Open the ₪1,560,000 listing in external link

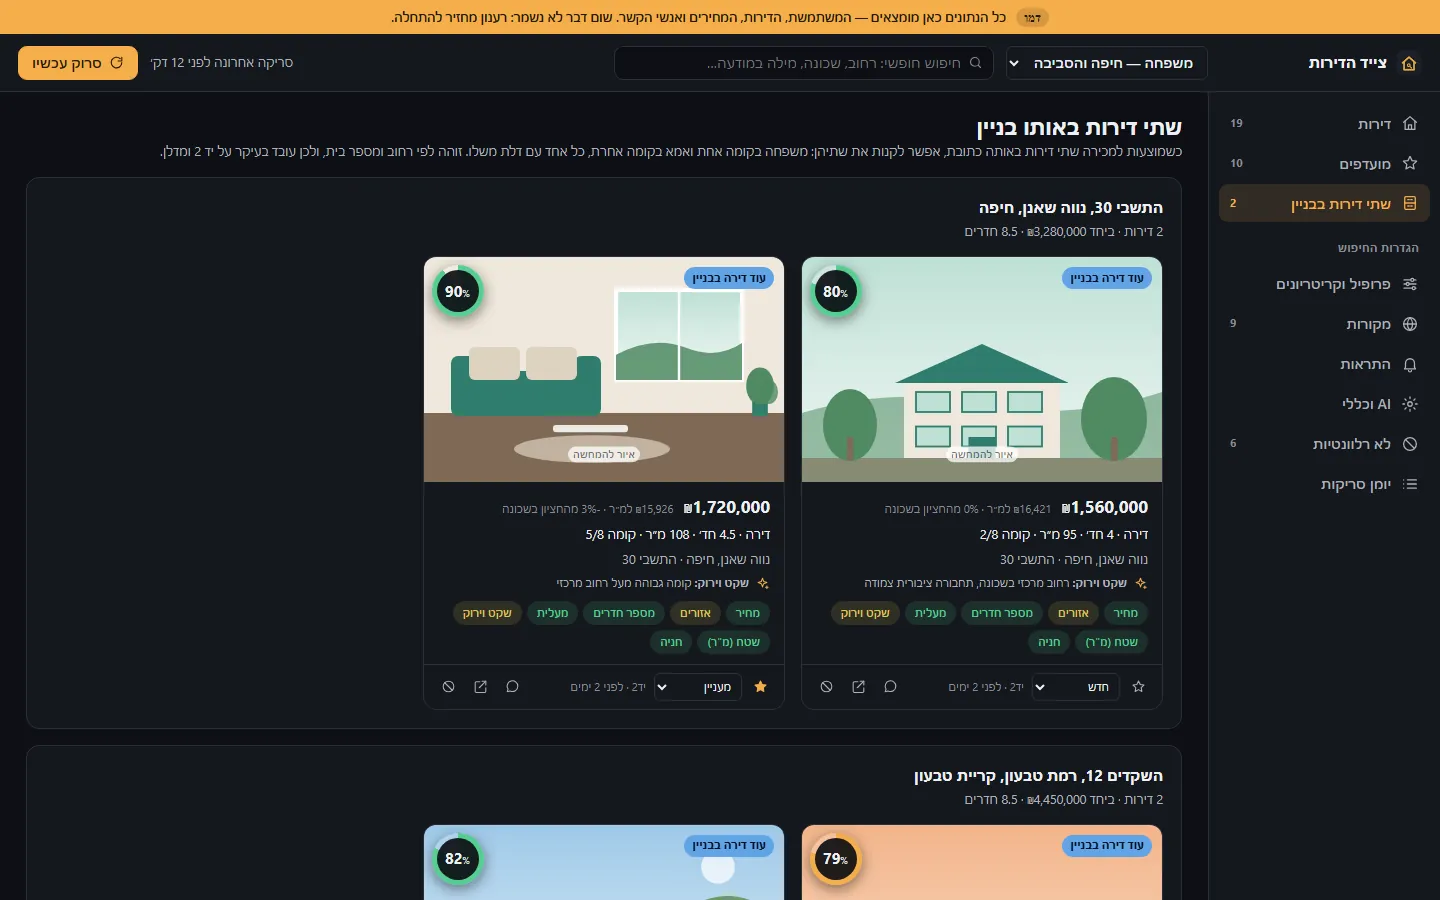[x=858, y=687]
